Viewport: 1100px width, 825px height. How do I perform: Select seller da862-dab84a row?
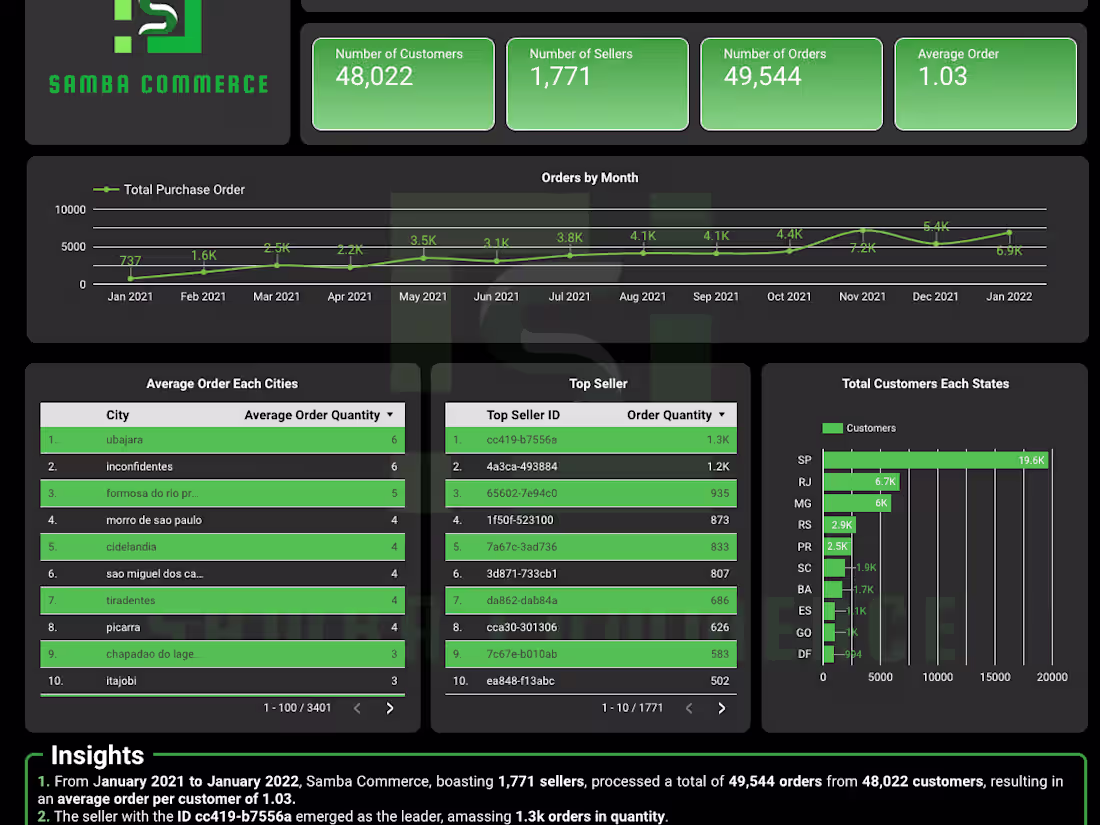591,601
